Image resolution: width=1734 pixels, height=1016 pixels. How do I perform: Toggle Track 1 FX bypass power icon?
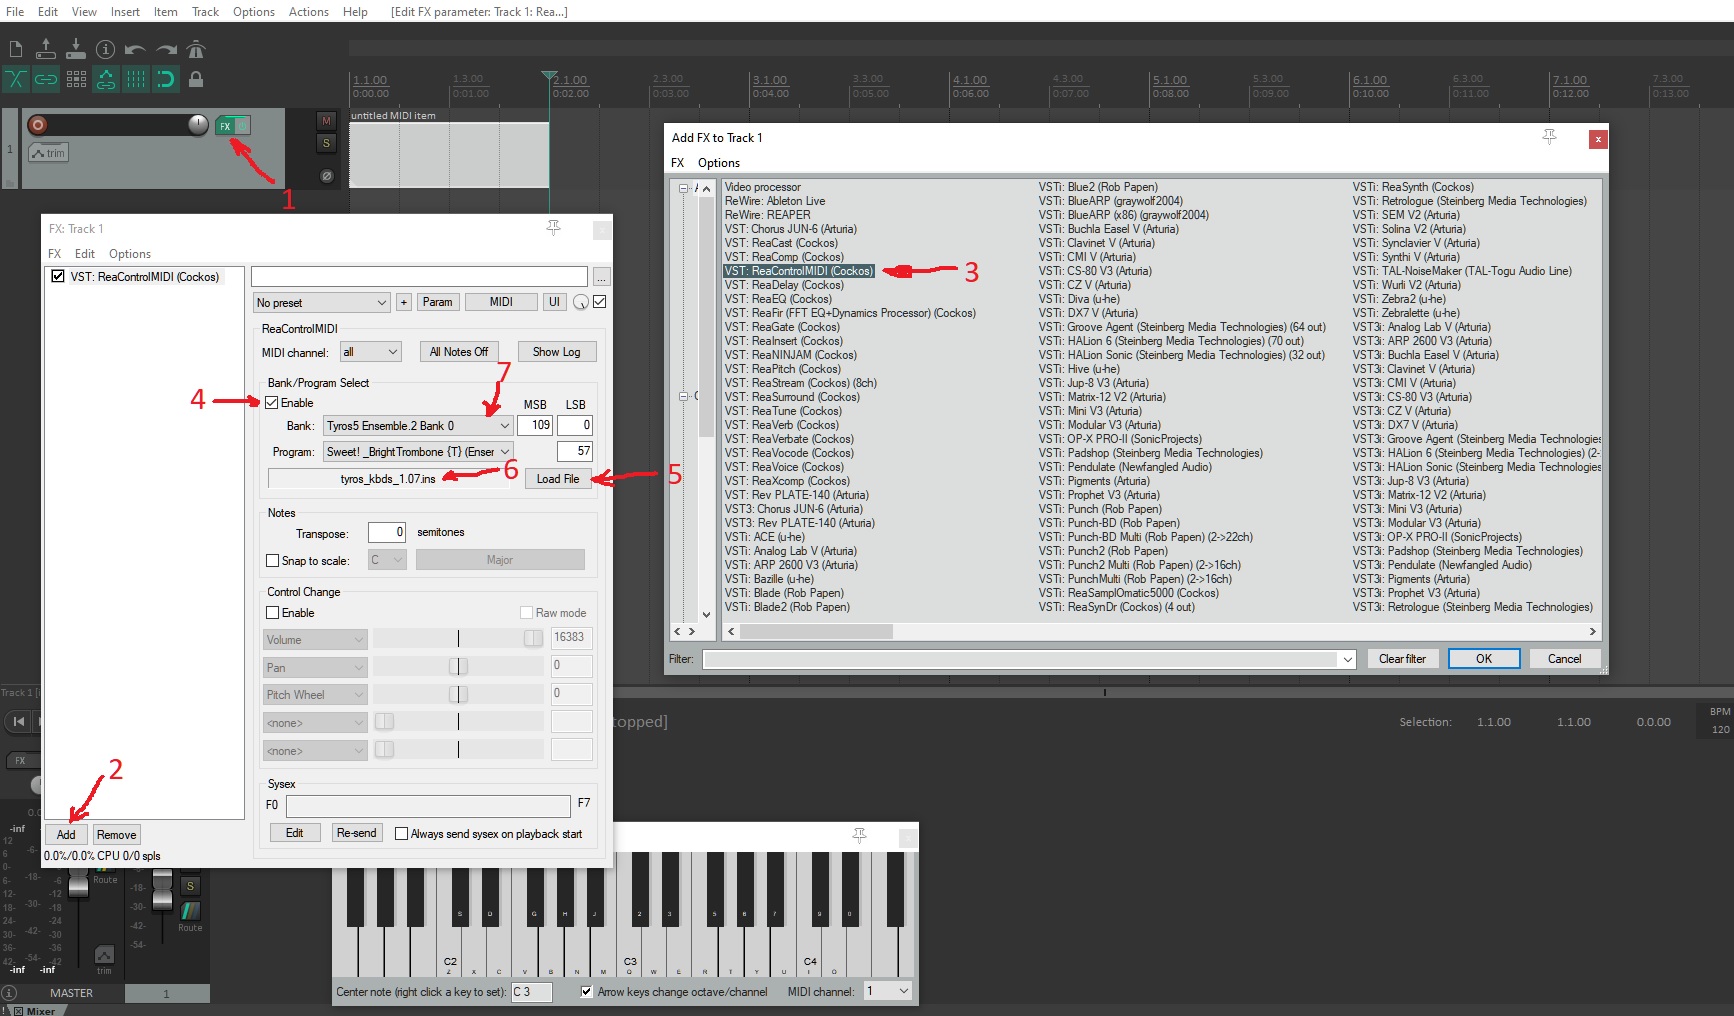coord(242,125)
